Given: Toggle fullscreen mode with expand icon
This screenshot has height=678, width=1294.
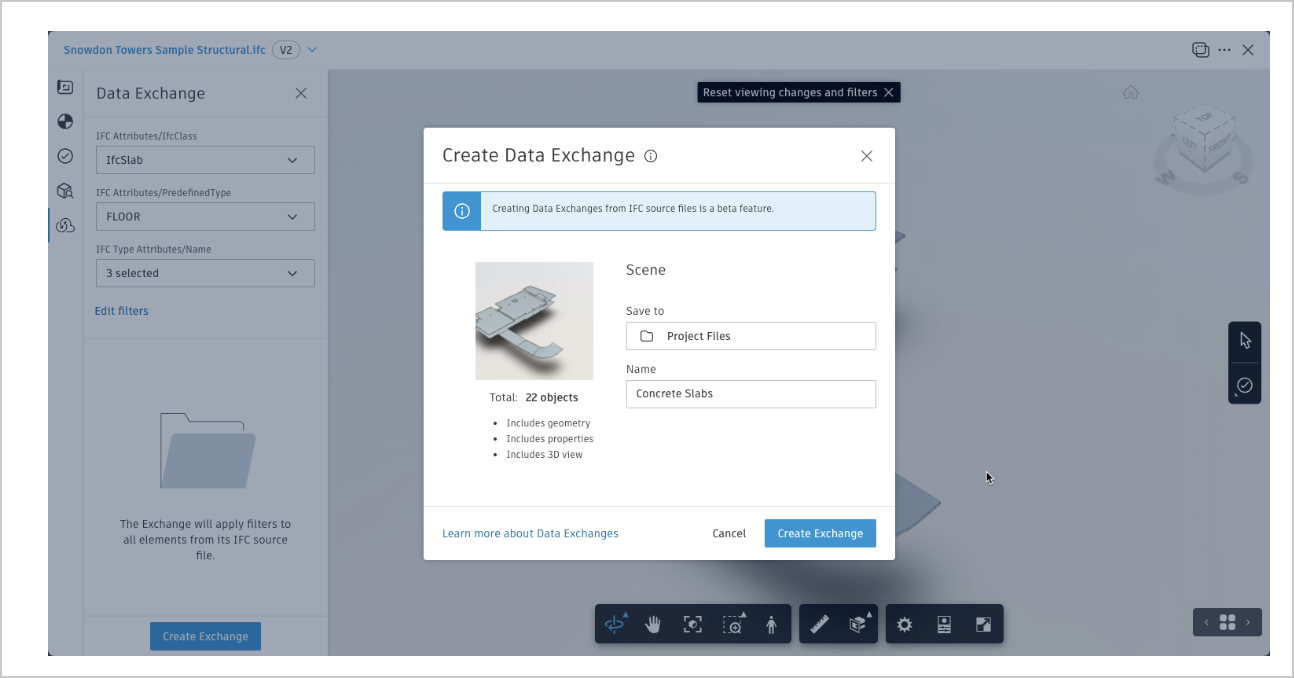Looking at the screenshot, I should tap(983, 623).
